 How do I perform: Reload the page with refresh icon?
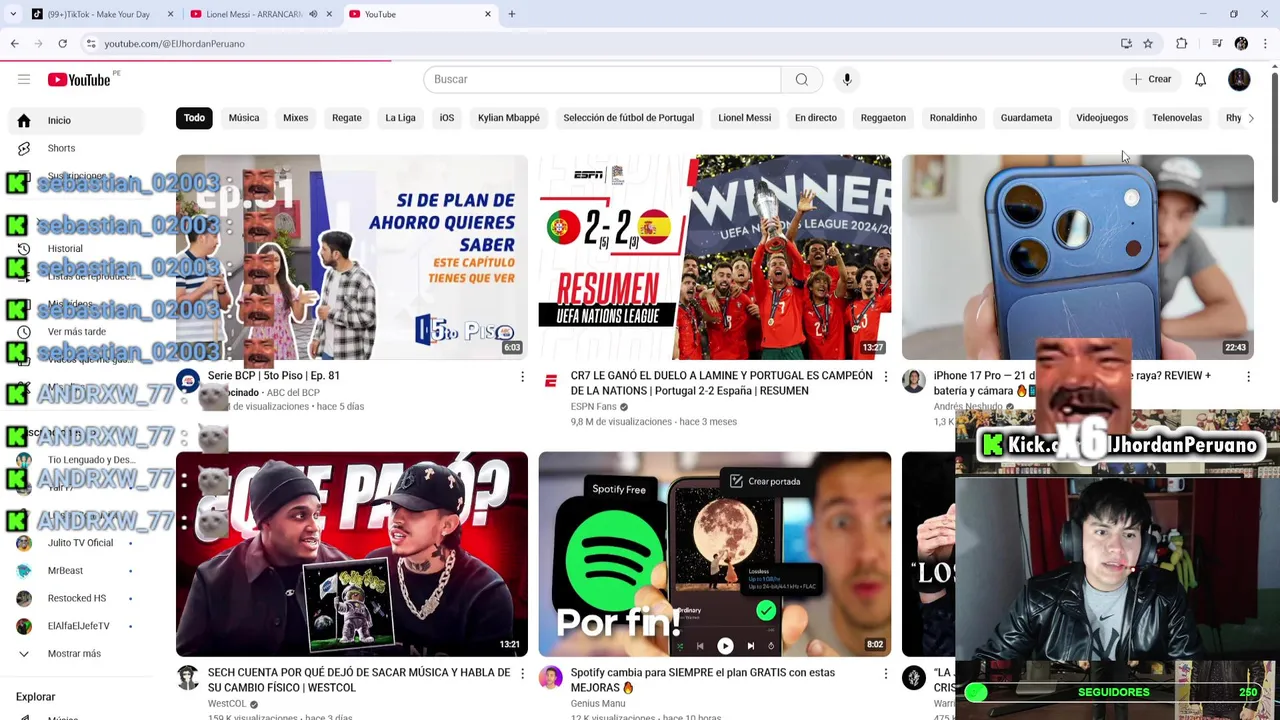coord(62,43)
